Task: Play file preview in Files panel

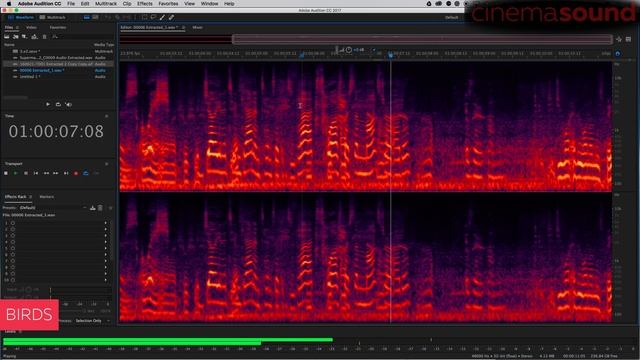Action: pos(48,104)
